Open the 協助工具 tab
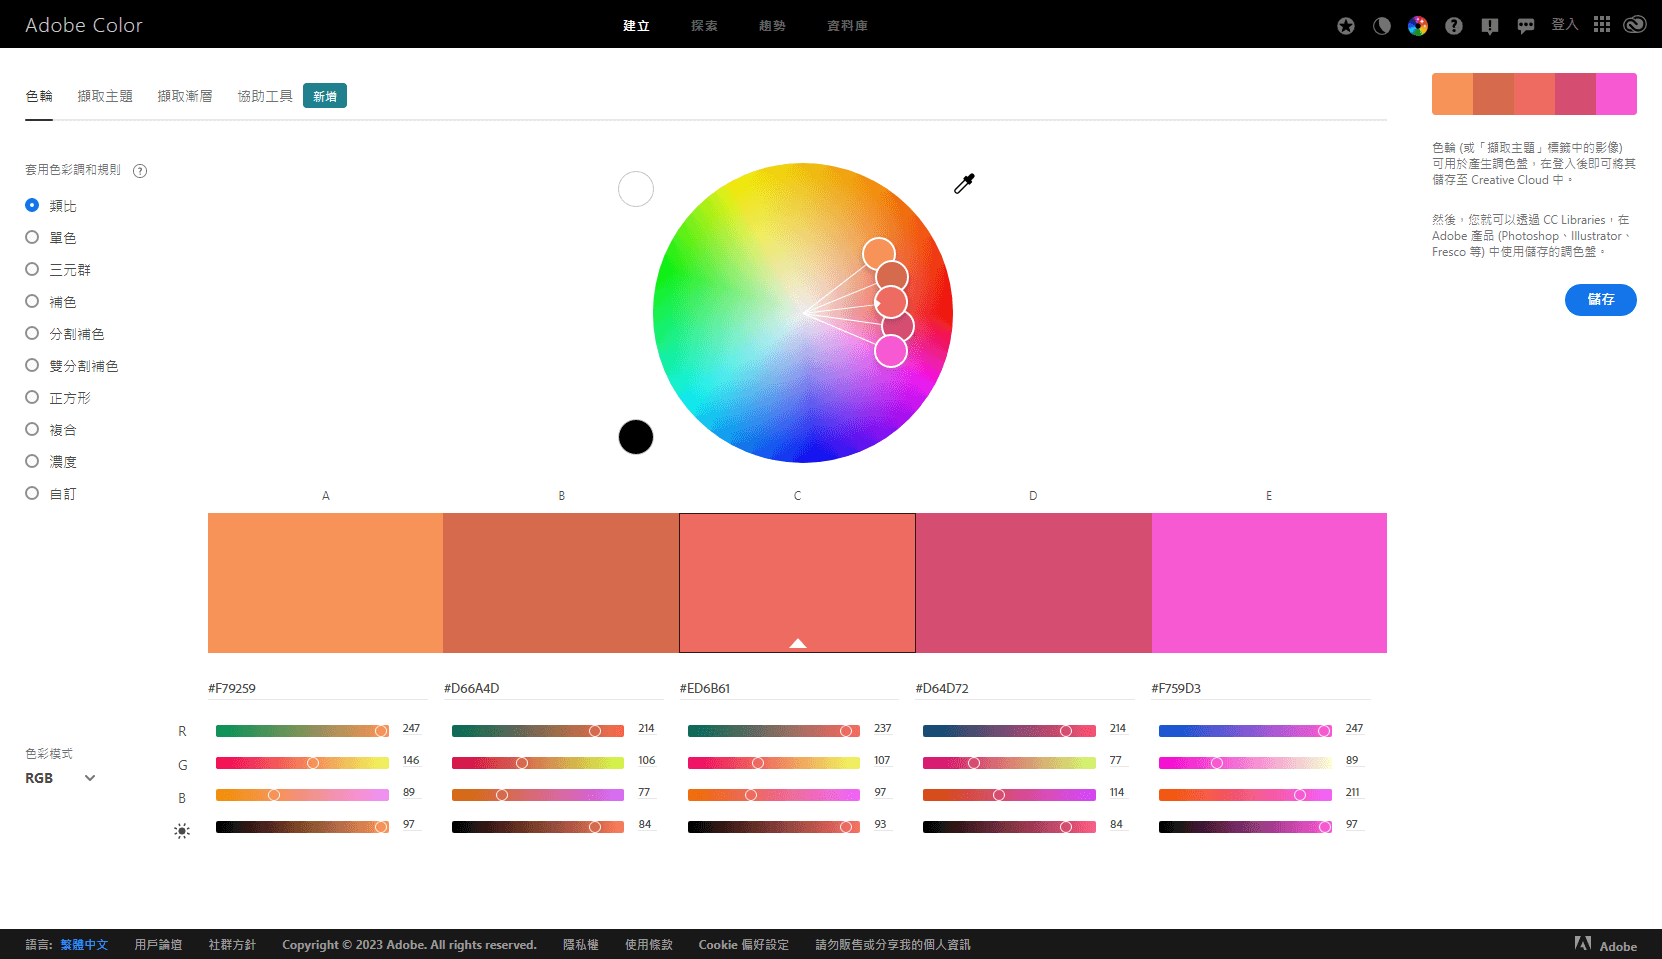The height and width of the screenshot is (959, 1662). [x=265, y=96]
